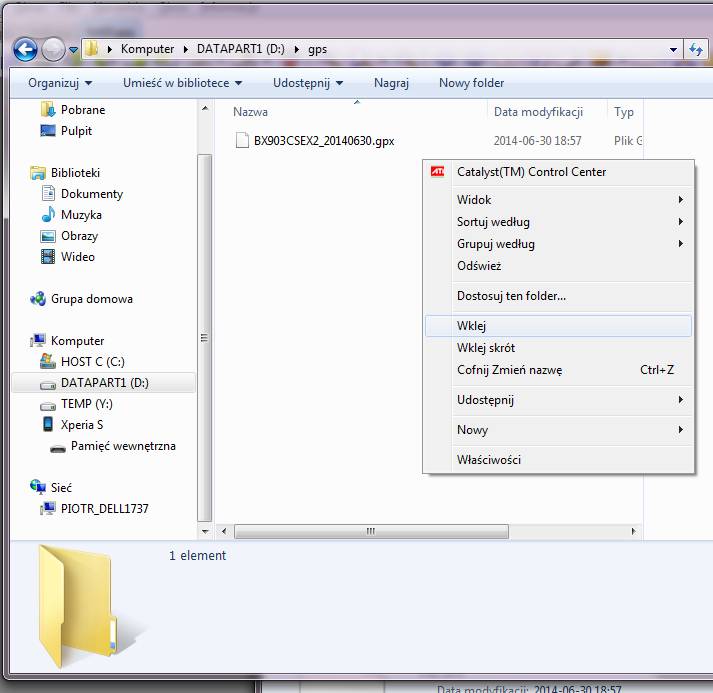The height and width of the screenshot is (693, 713).
Task: Open the Muzyka library icon
Action: (x=48, y=215)
